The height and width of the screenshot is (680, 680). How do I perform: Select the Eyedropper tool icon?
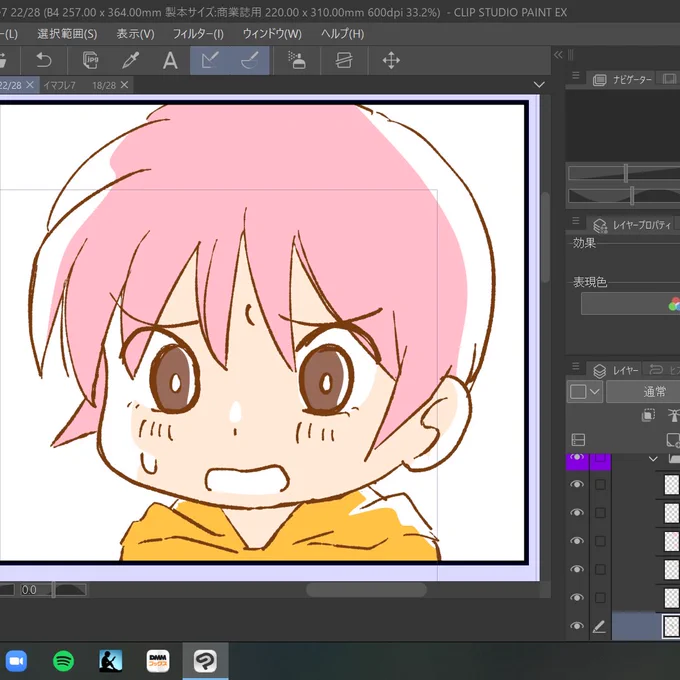pos(131,60)
